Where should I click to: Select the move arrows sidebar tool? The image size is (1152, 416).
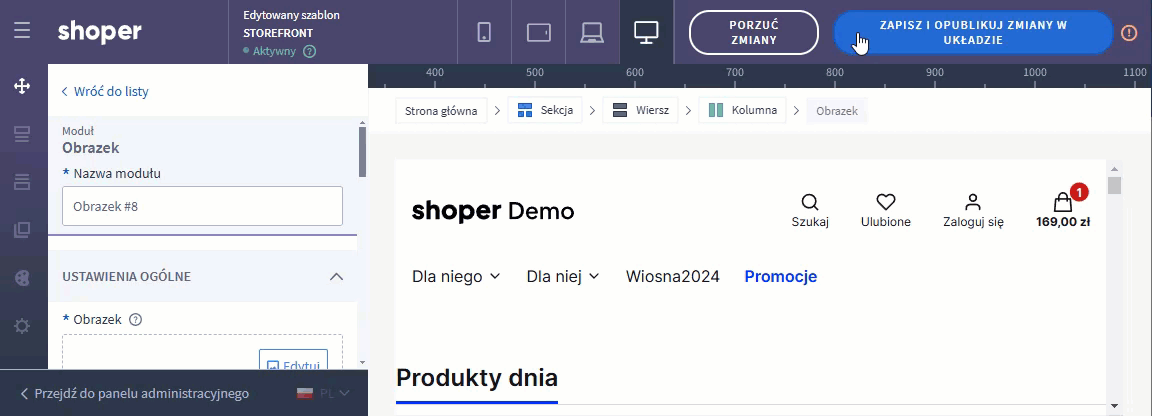(x=22, y=86)
